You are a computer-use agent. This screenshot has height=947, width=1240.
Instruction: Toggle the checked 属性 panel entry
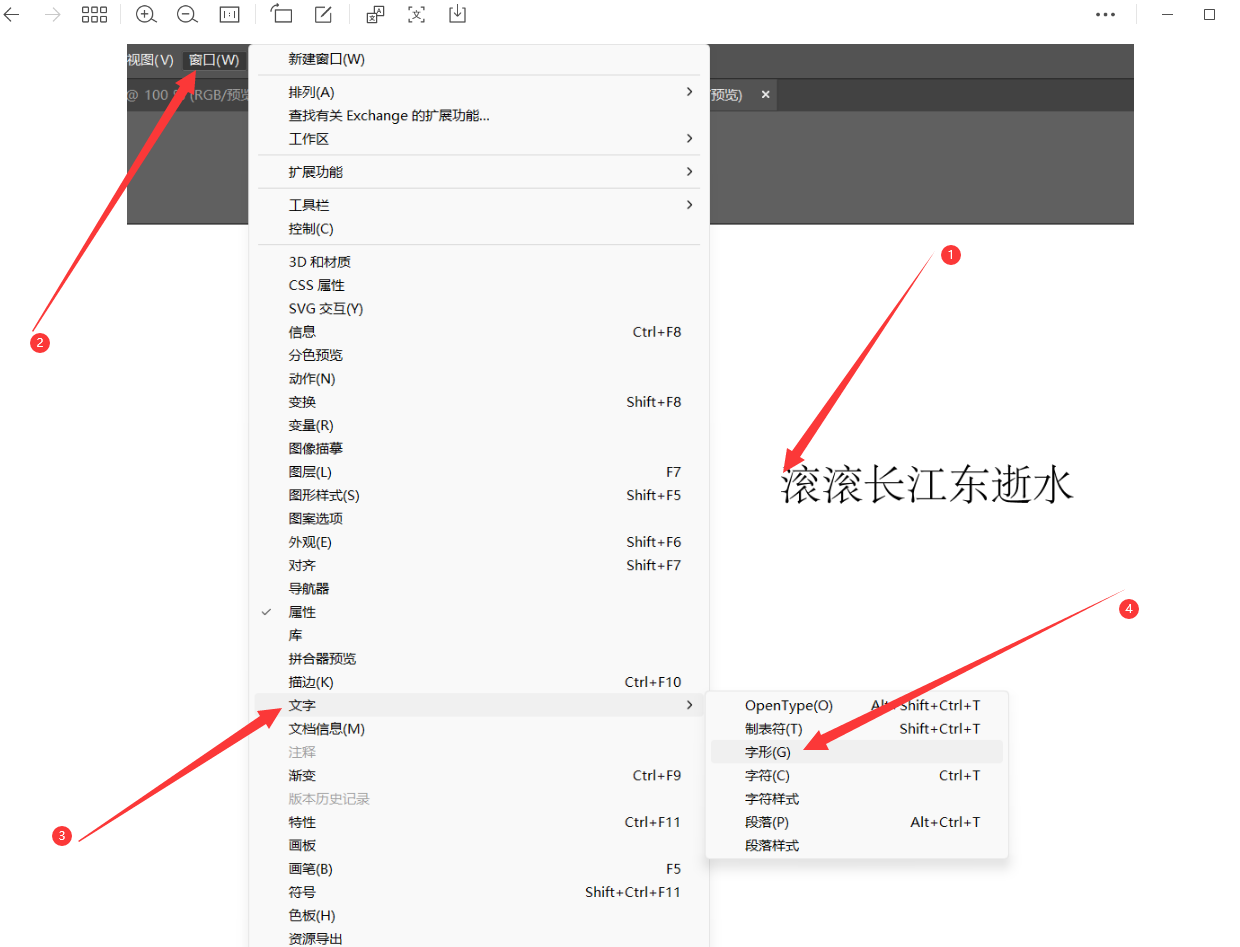(x=478, y=612)
